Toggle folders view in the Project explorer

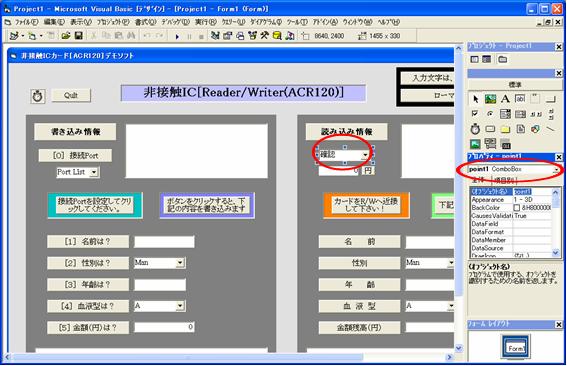pos(502,59)
